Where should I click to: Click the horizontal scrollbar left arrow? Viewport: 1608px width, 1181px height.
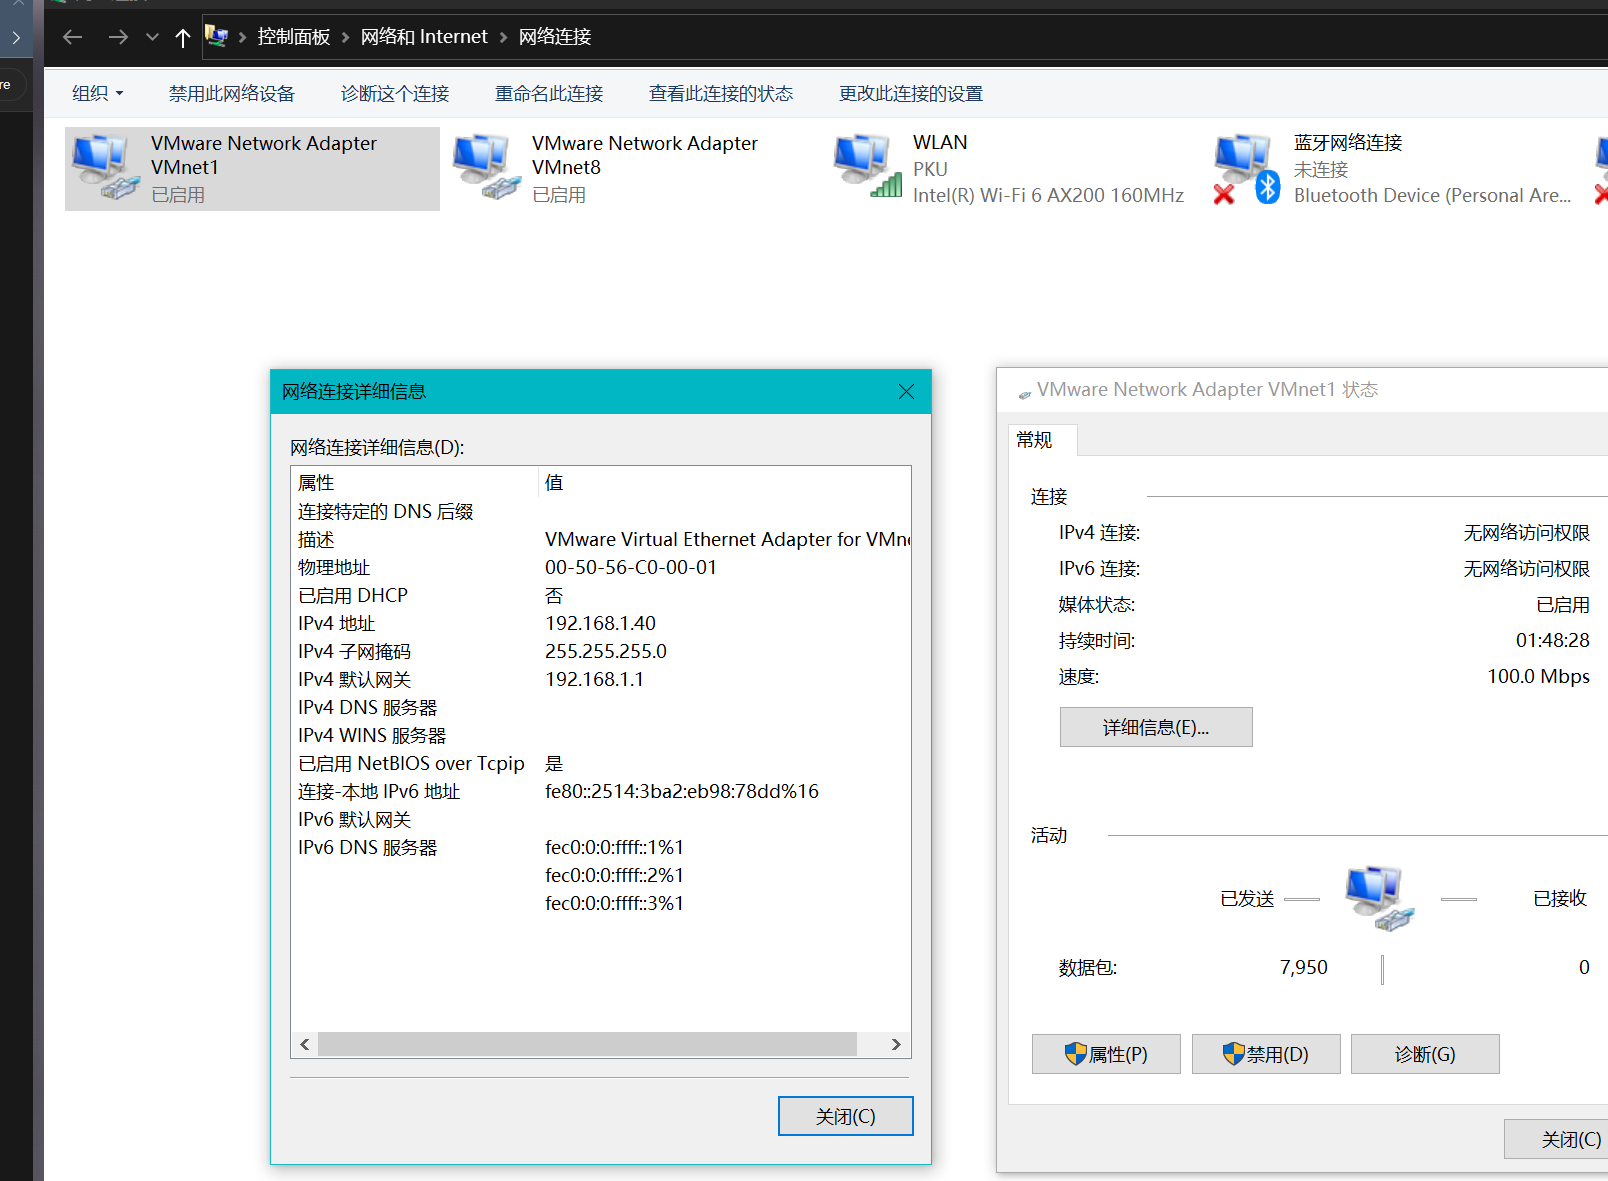(x=305, y=1044)
